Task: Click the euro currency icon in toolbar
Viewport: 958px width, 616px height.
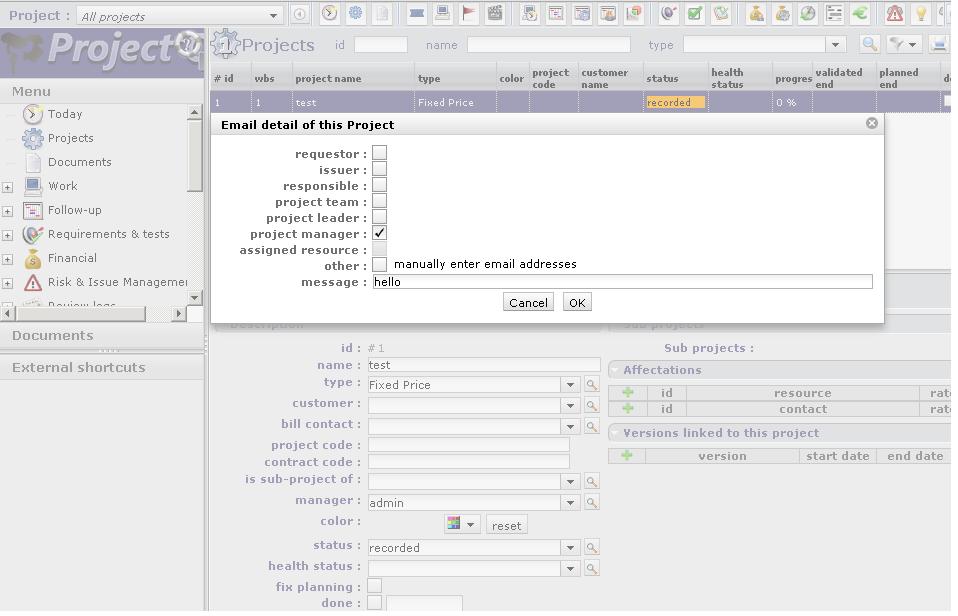Action: (x=860, y=14)
